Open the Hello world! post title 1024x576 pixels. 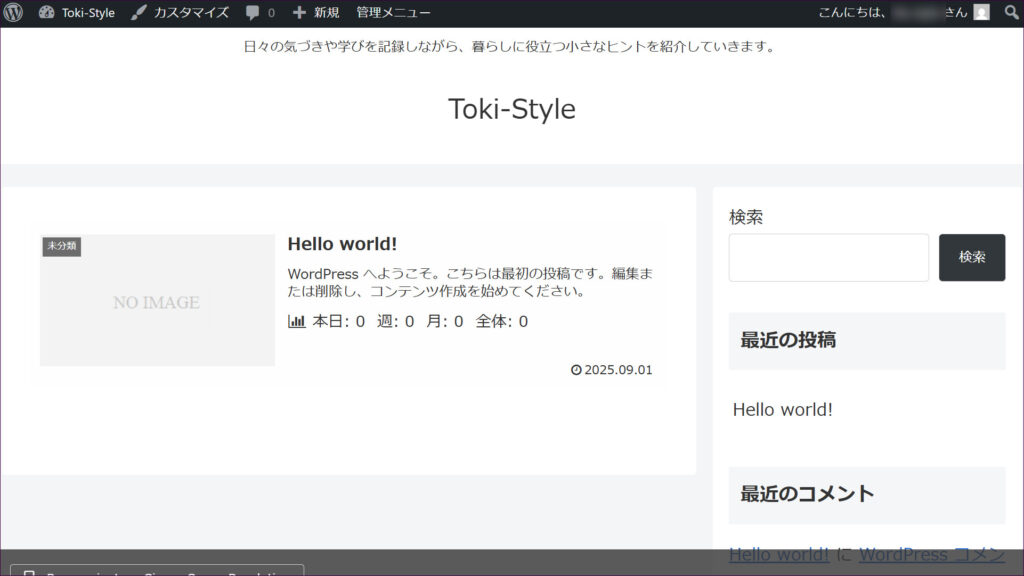(x=342, y=244)
